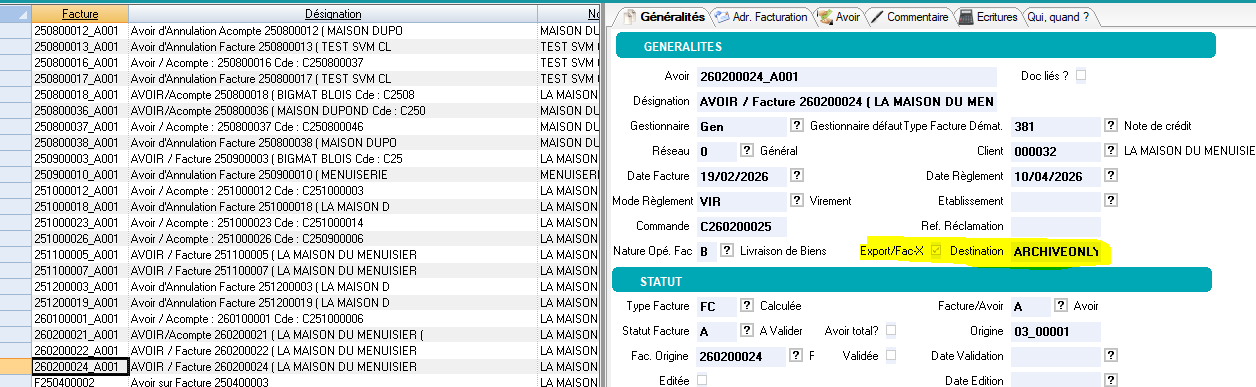Viewport: 1256px width, 387px height.
Task: Click the Date Règlement field 10/04/2026
Action: click(1056, 177)
